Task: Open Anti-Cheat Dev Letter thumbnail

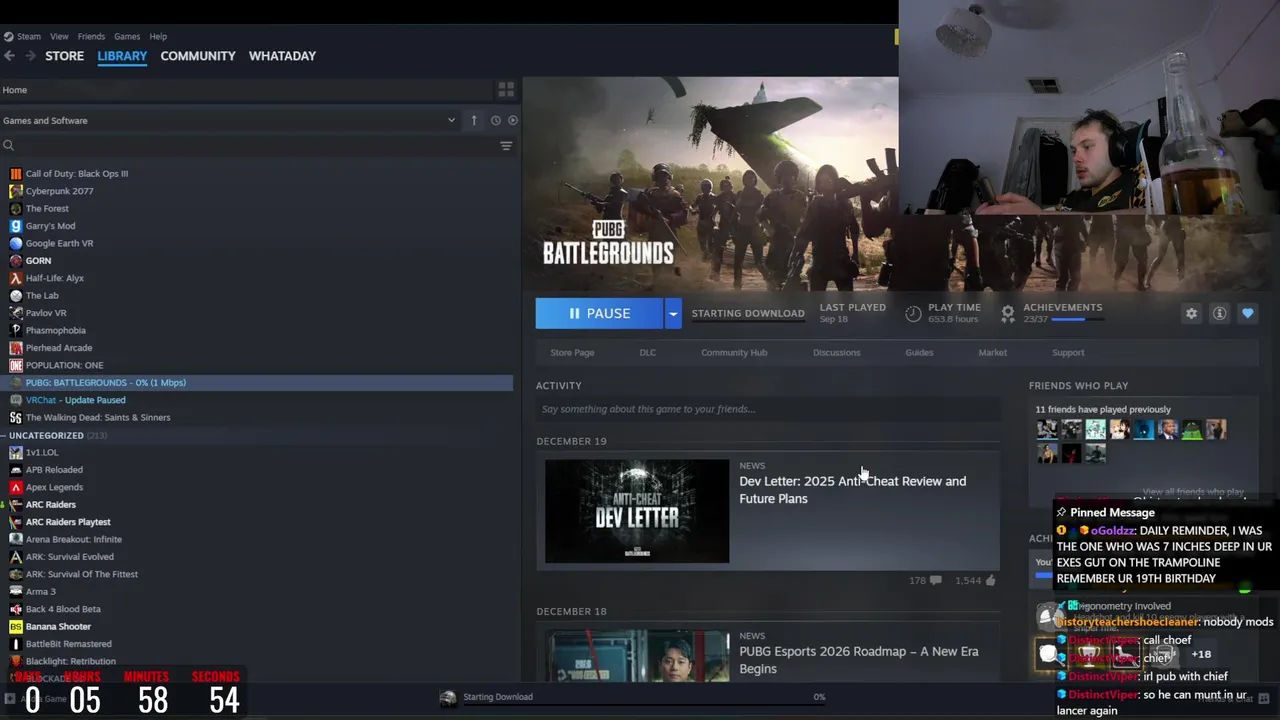Action: pos(637,511)
